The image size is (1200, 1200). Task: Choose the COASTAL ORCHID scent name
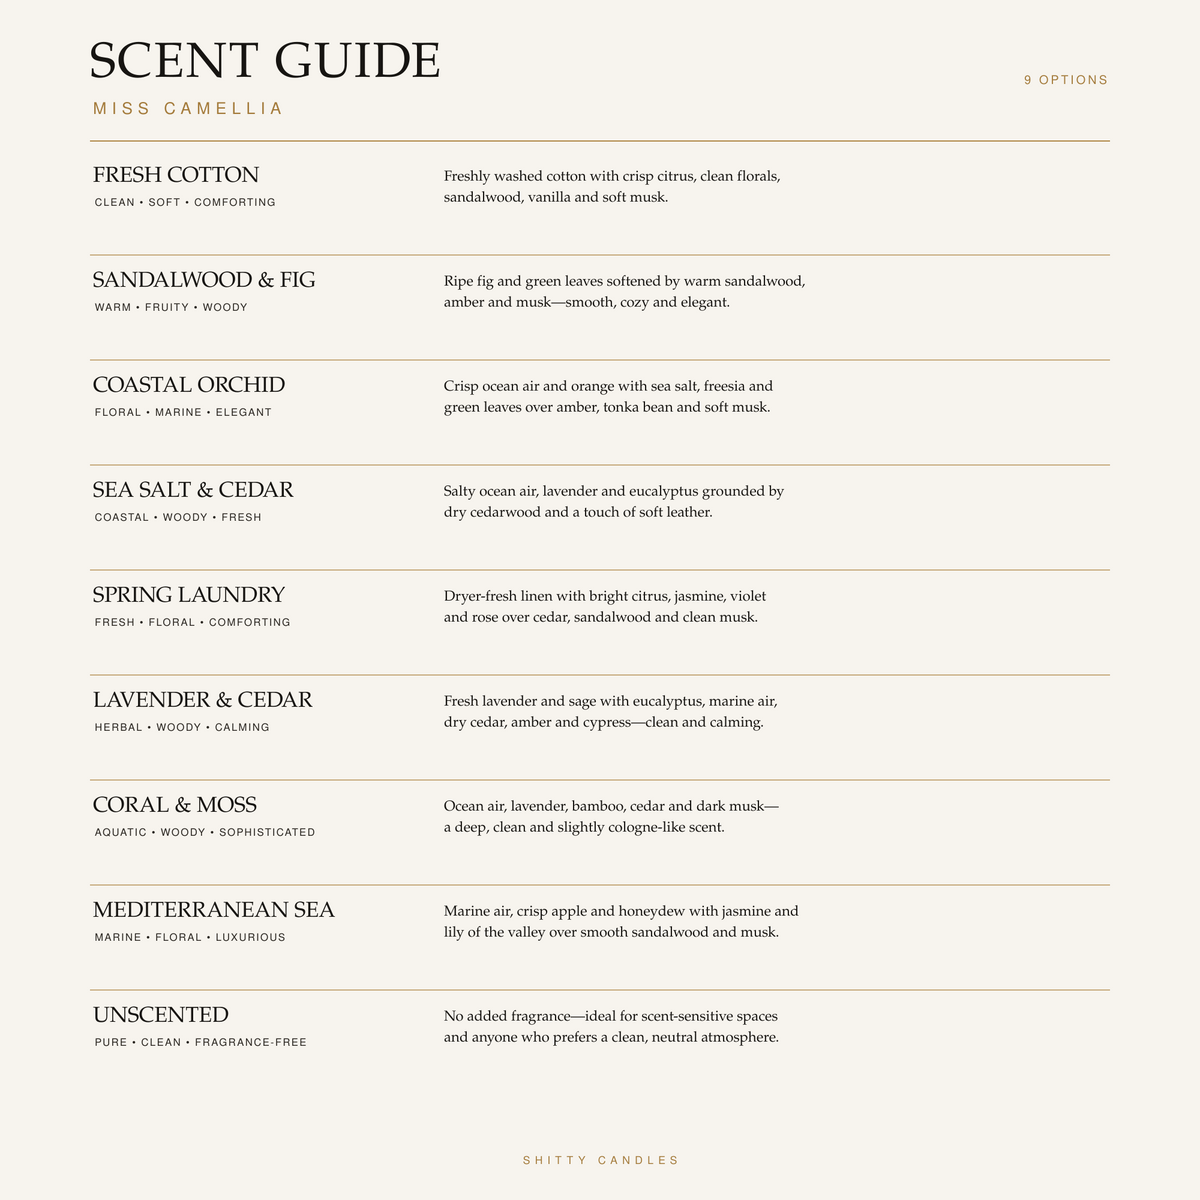pos(189,385)
